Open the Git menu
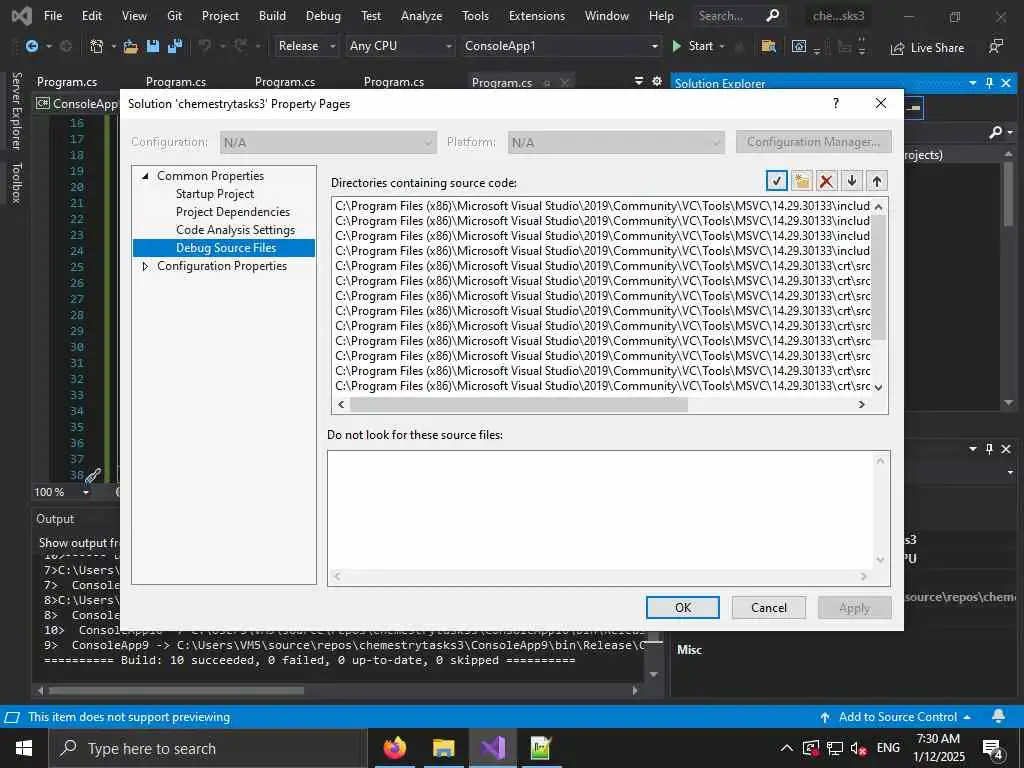The width and height of the screenshot is (1024, 768). coord(174,16)
